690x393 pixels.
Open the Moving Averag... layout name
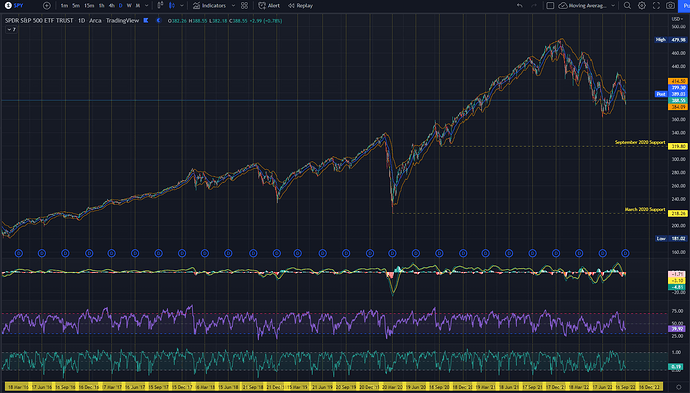click(x=587, y=6)
